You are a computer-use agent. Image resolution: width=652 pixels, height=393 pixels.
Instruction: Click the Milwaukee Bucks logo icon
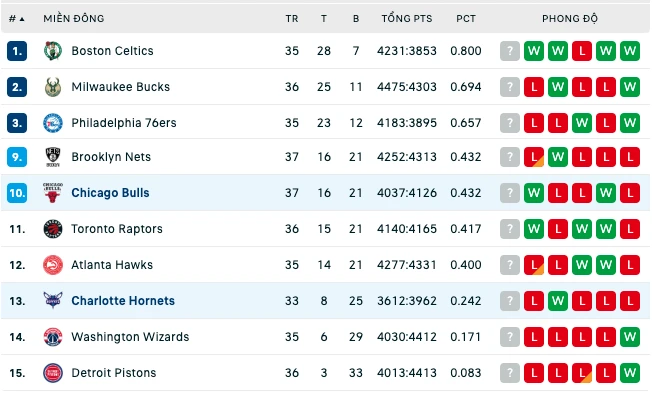53,87
